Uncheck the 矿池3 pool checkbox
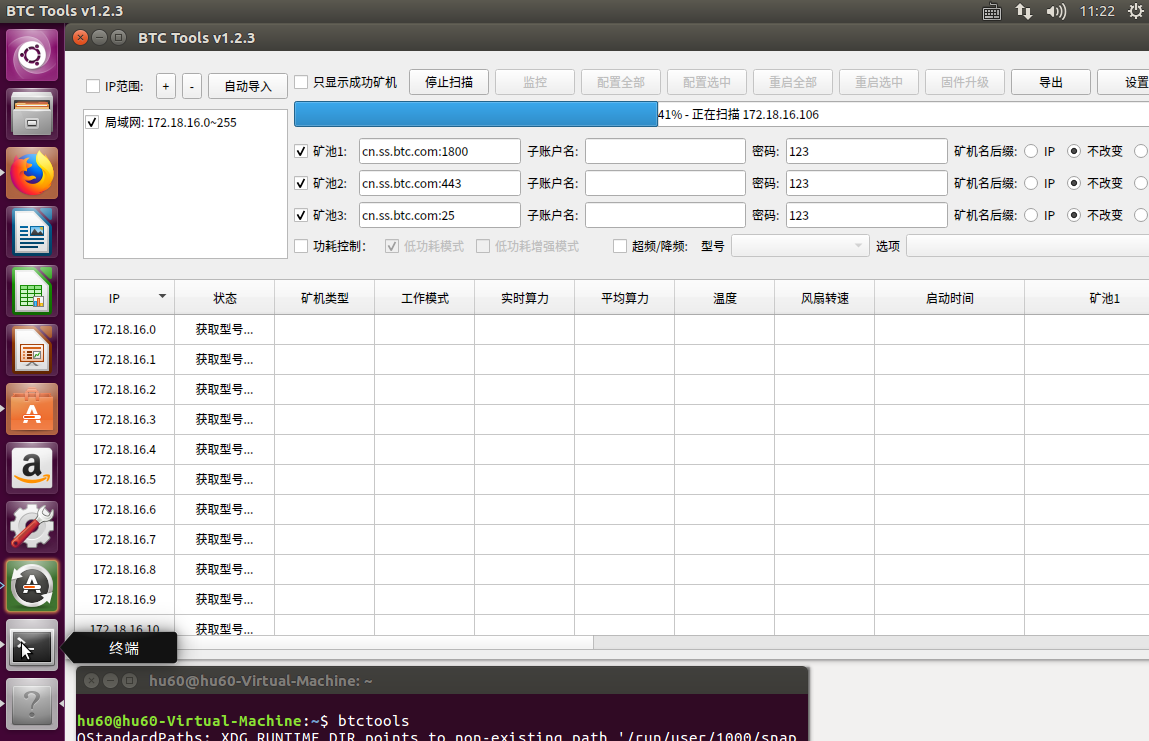Viewport: 1149px width, 741px height. point(301,215)
